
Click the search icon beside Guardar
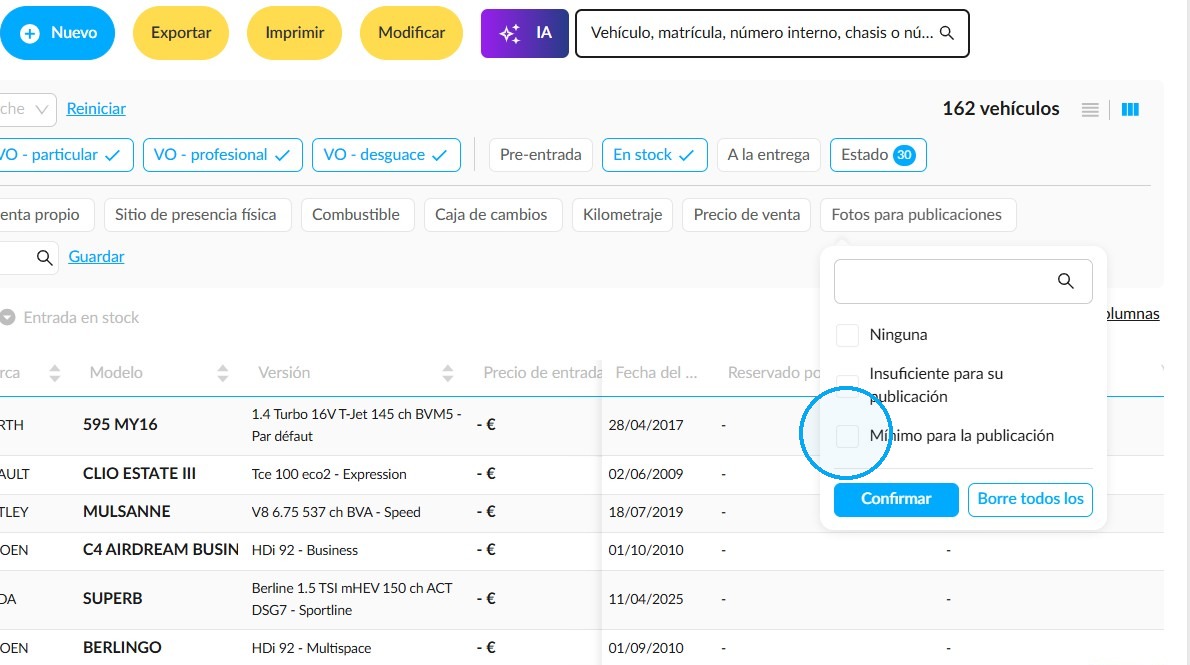click(x=45, y=257)
